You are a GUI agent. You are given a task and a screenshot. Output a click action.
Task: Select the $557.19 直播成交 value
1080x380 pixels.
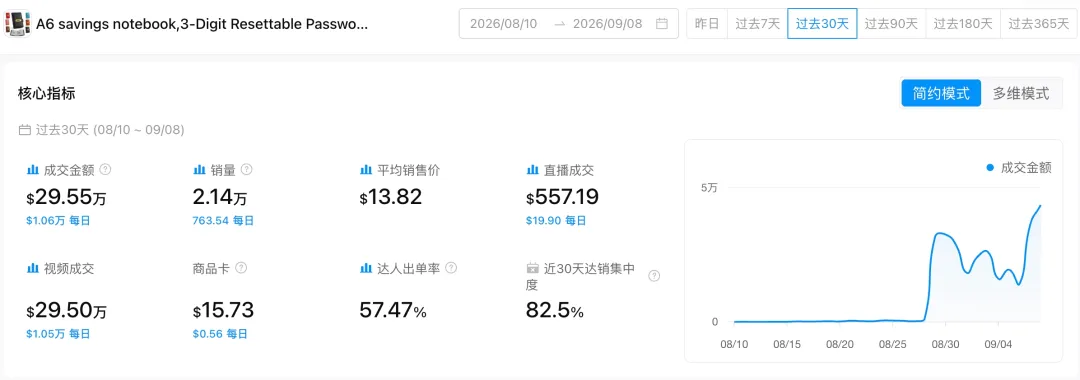[x=563, y=198]
